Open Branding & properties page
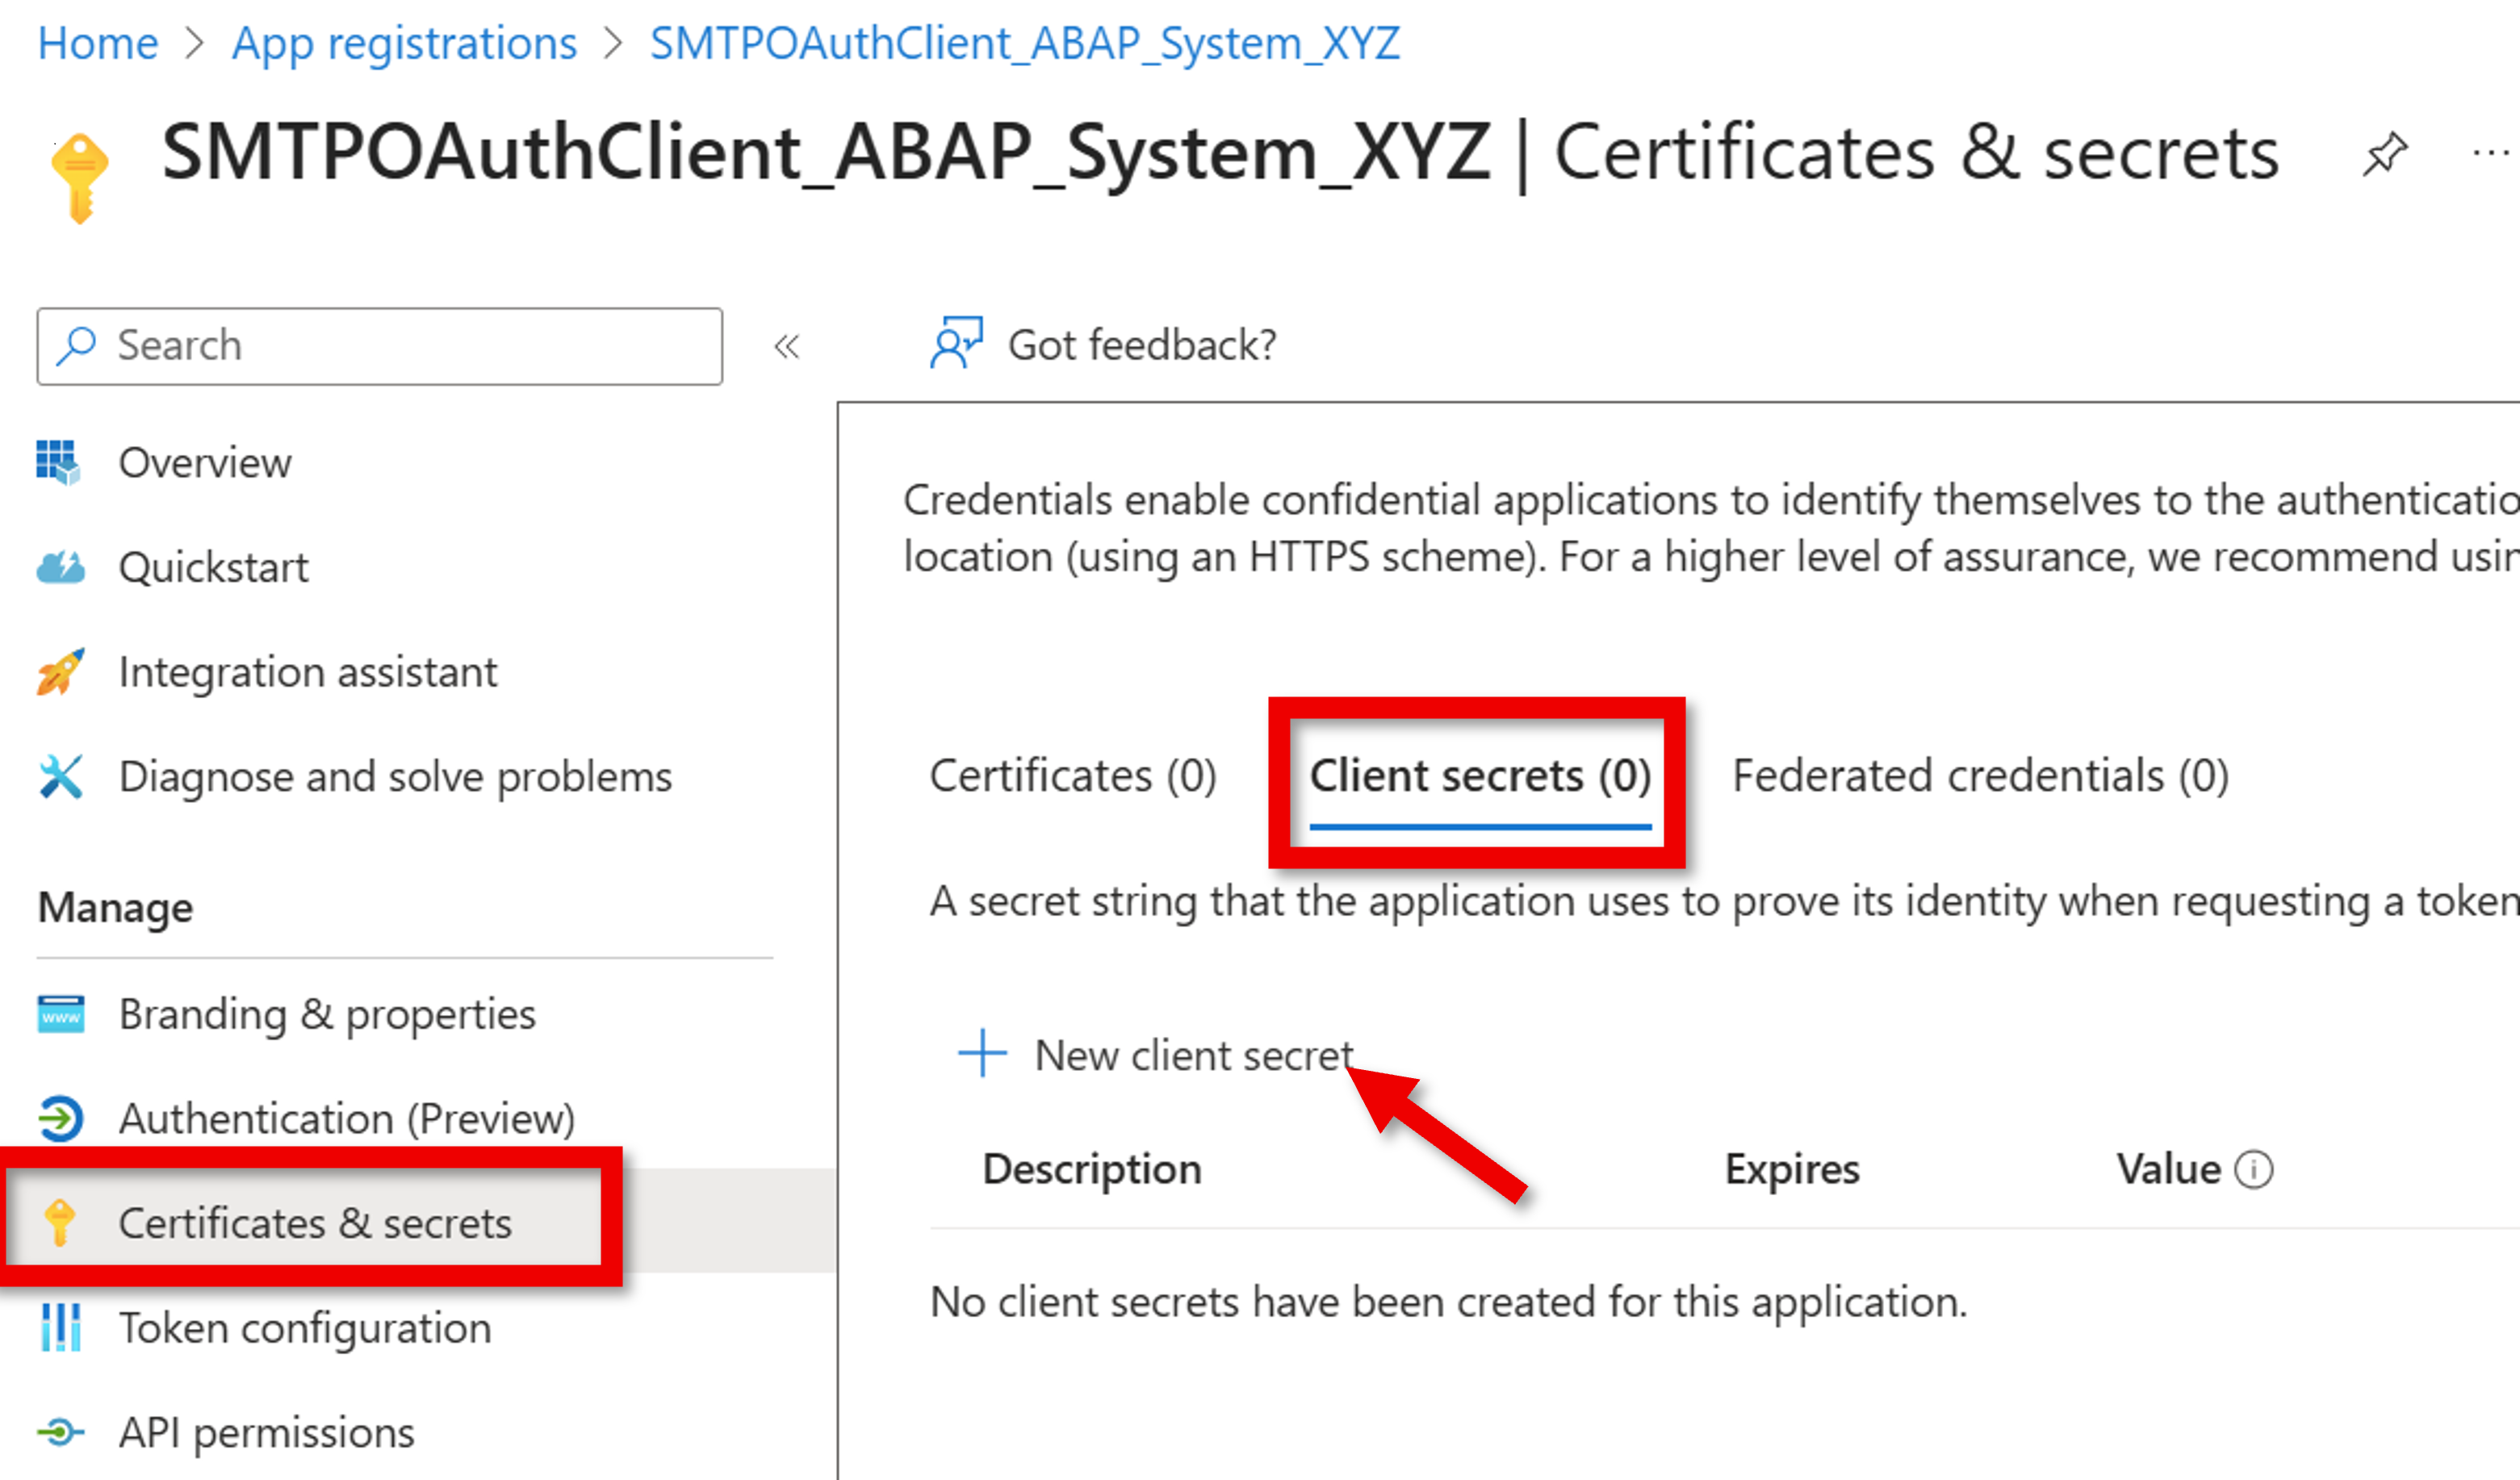The height and width of the screenshot is (1480, 2520). (x=327, y=1014)
